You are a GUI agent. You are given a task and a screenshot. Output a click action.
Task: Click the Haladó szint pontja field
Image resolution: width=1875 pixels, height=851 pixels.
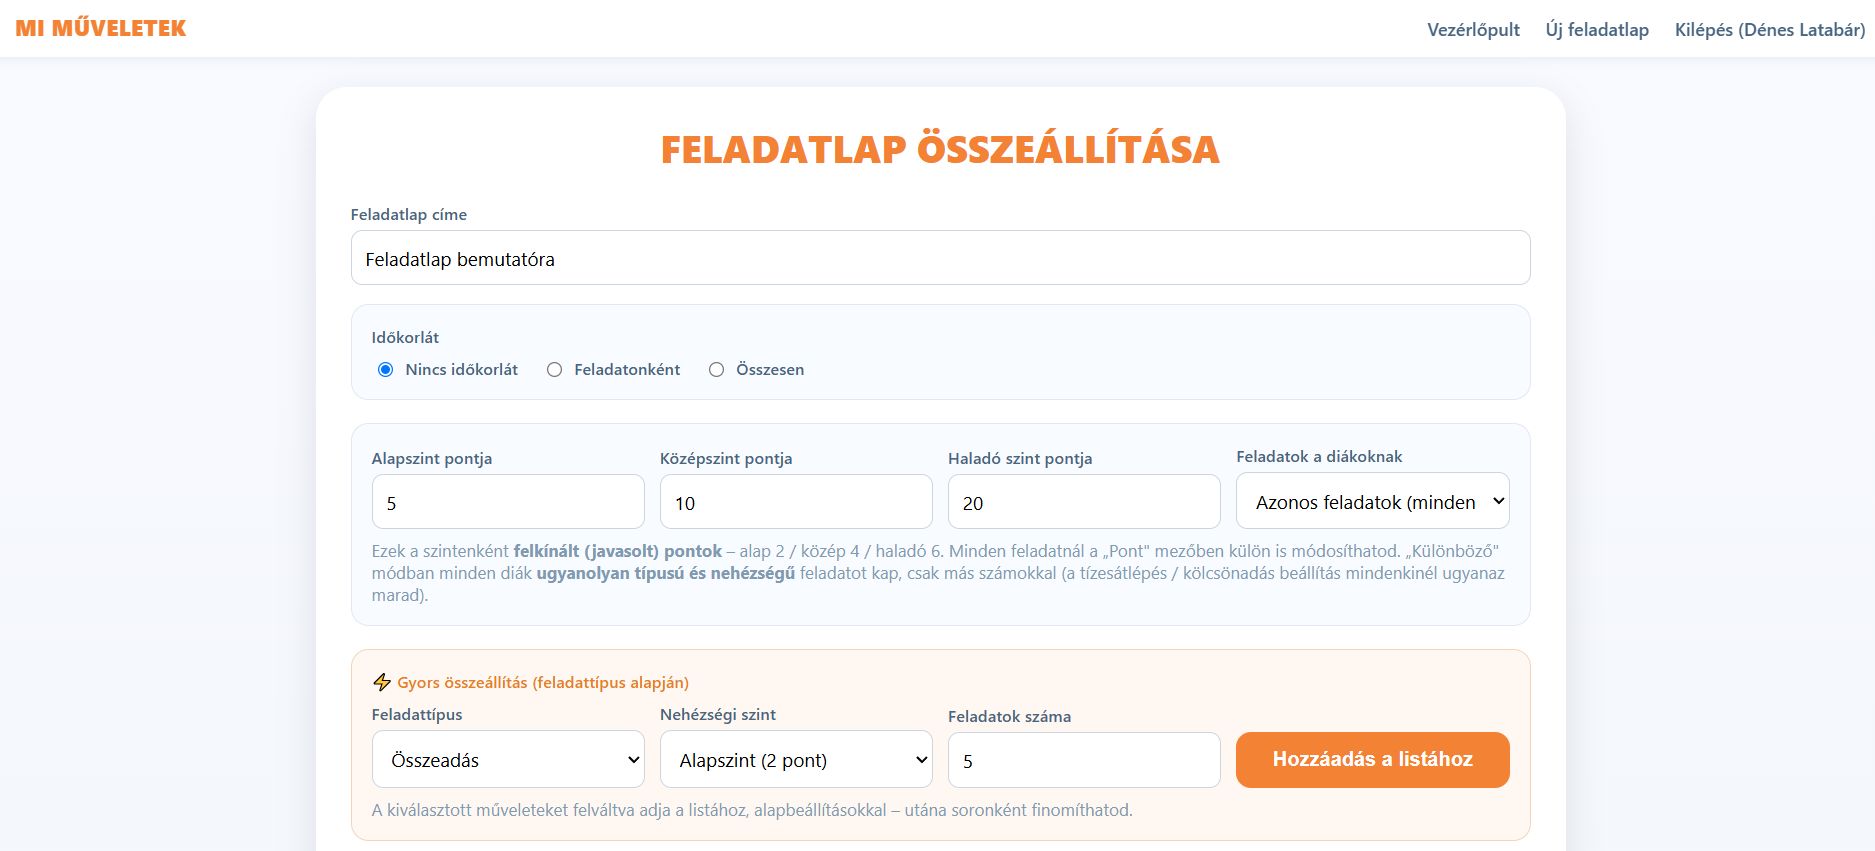tap(1084, 502)
